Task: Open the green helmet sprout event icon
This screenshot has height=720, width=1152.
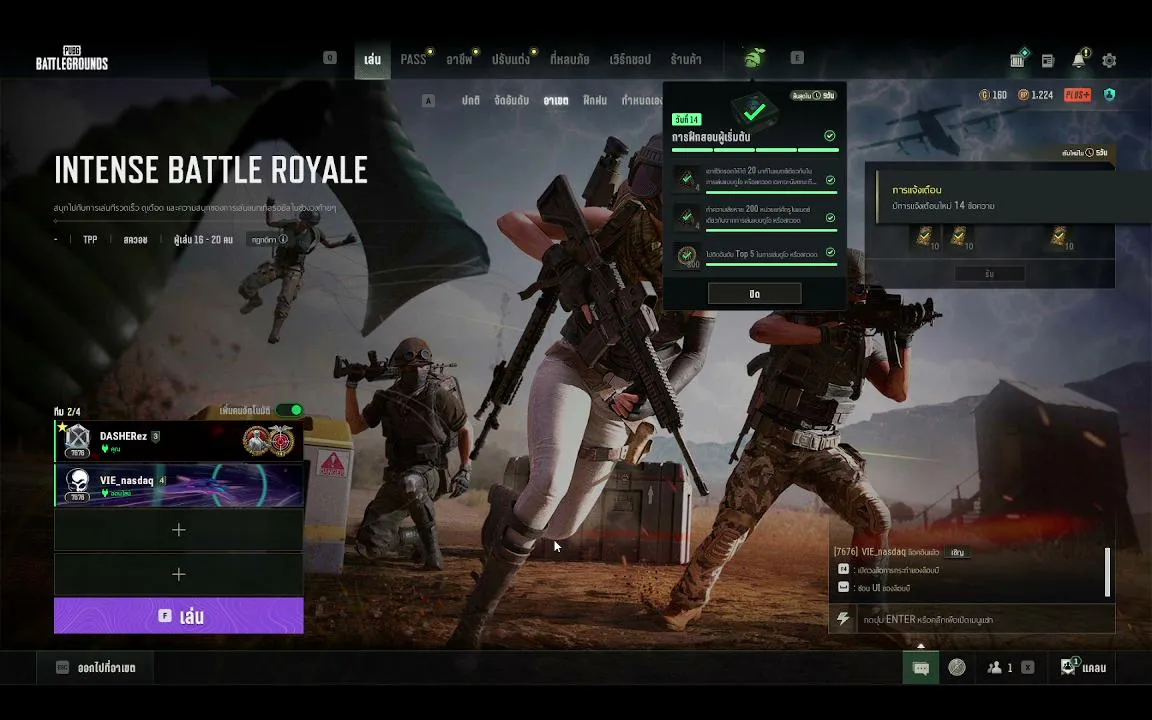Action: click(754, 57)
